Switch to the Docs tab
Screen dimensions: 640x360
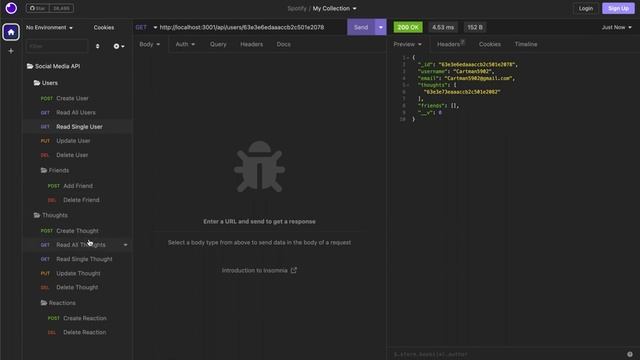click(283, 44)
